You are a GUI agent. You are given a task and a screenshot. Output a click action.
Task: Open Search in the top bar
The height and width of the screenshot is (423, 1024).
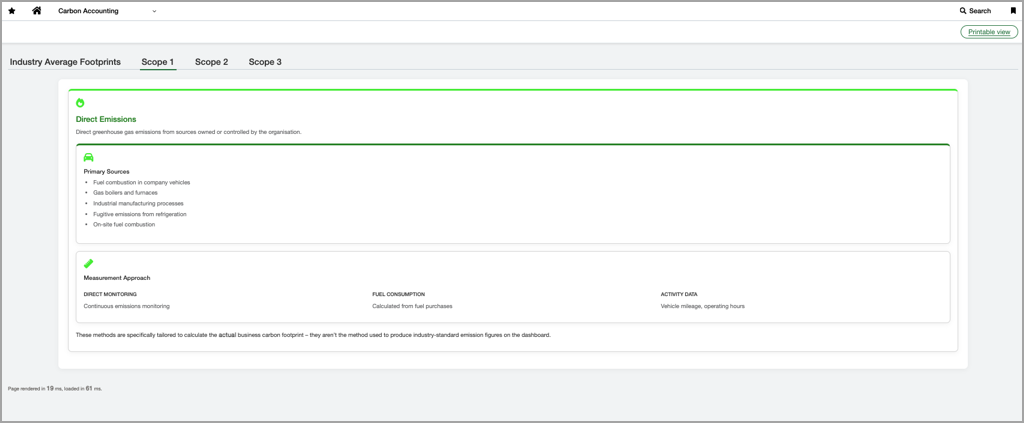coord(975,11)
